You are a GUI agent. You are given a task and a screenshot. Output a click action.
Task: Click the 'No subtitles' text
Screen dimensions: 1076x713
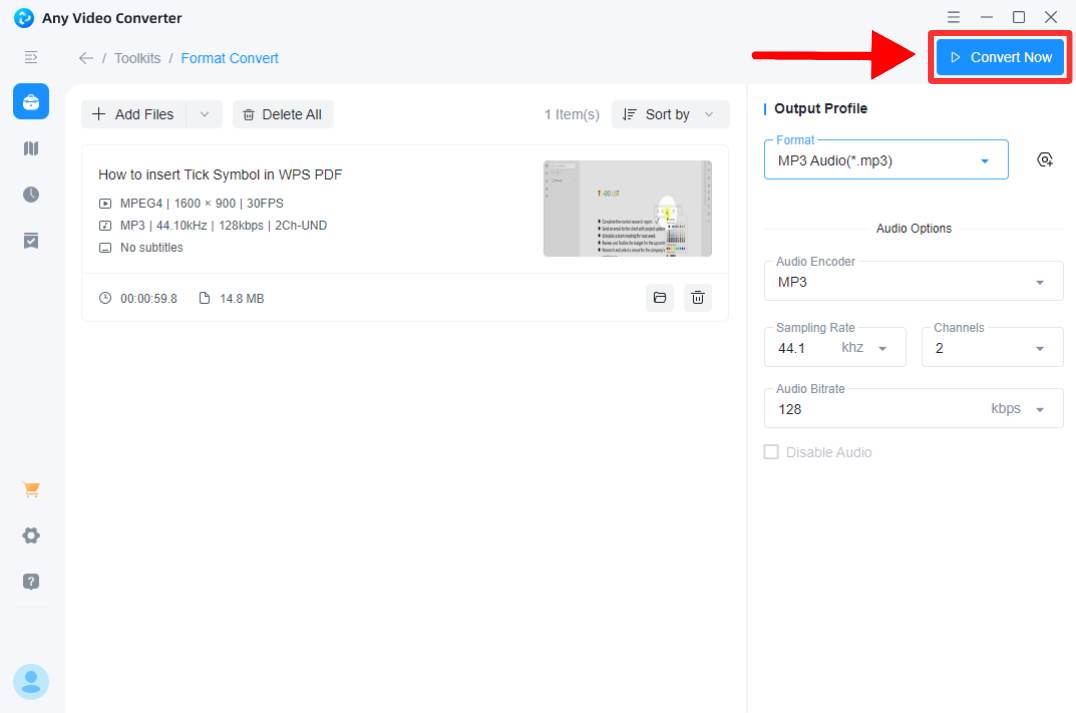coord(151,248)
